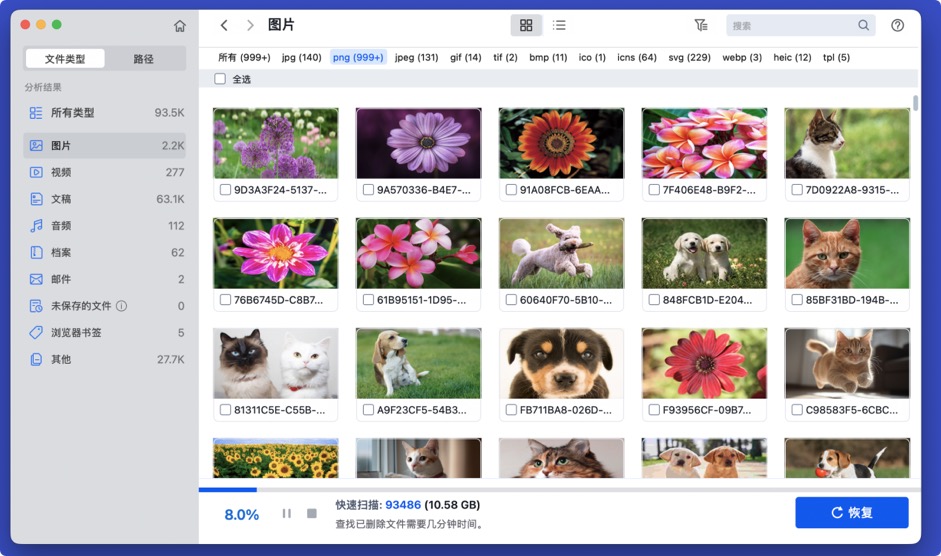This screenshot has height=556, width=941.
Task: Check the 7D0922A8-9315 file checkbox
Action: click(x=797, y=190)
